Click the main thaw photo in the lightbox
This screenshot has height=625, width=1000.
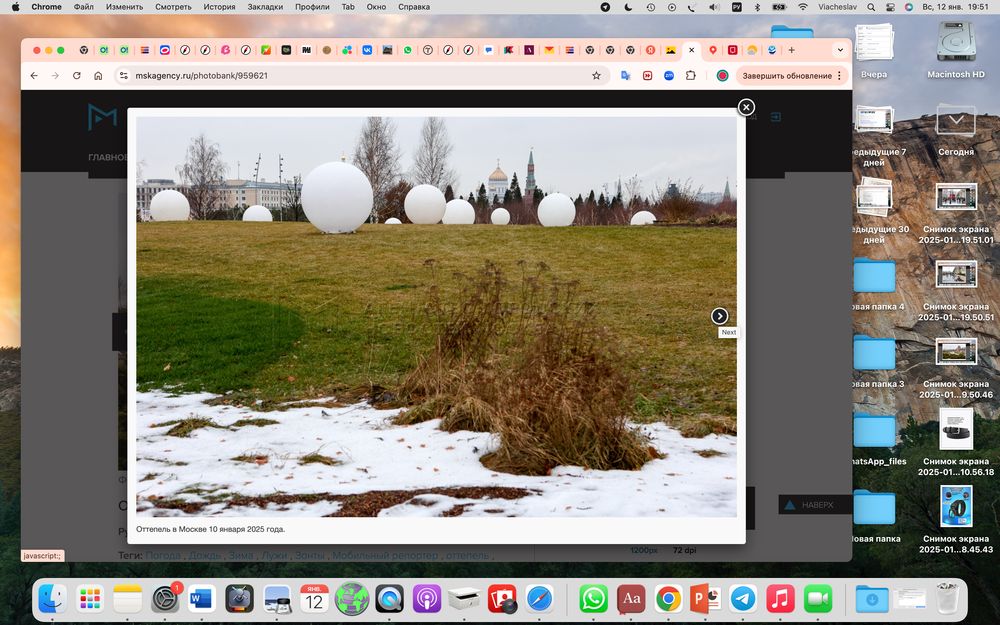[x=436, y=316]
